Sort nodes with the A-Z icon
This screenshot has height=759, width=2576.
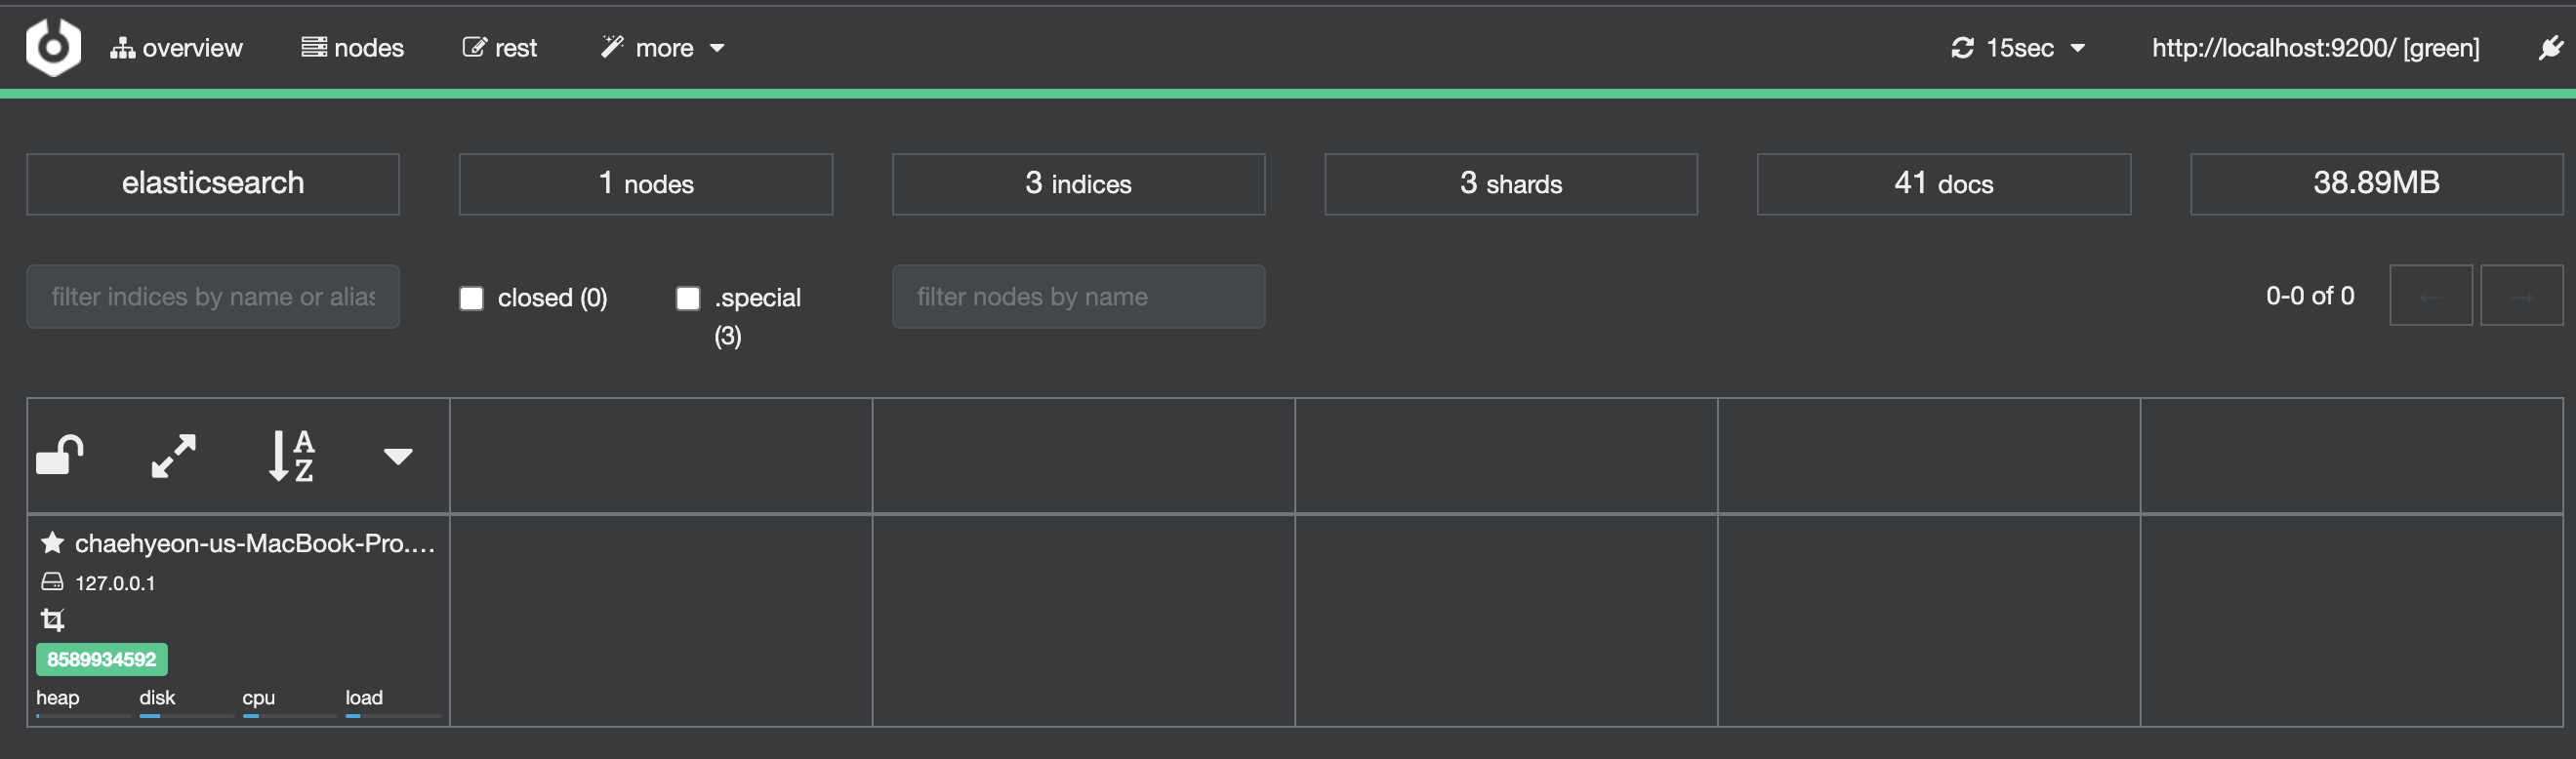pyautogui.click(x=292, y=456)
